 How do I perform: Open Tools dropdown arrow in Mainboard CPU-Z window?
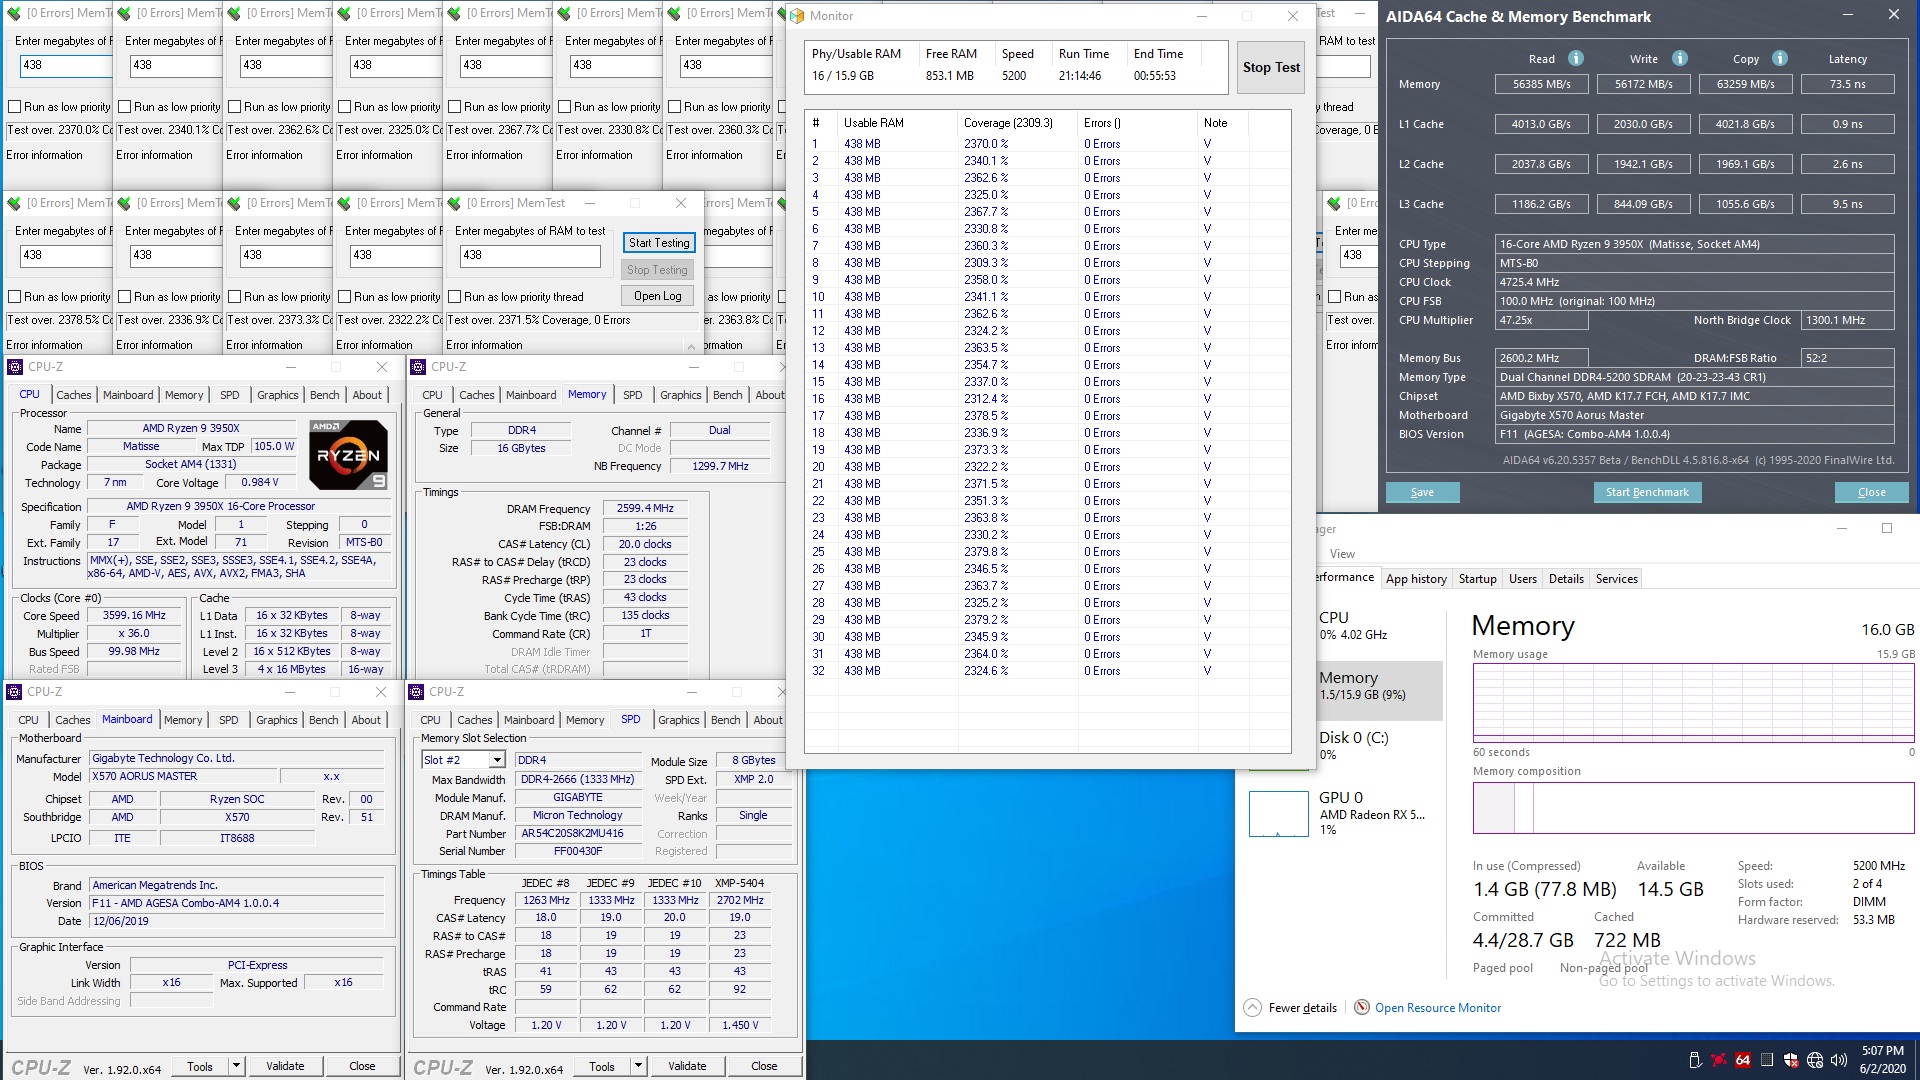237,1066
